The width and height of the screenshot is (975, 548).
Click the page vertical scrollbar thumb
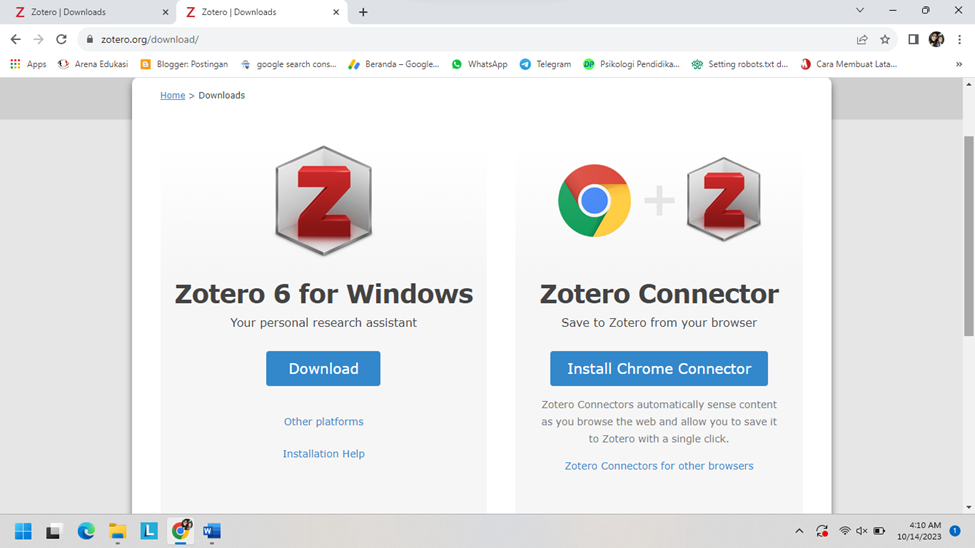coord(969,236)
